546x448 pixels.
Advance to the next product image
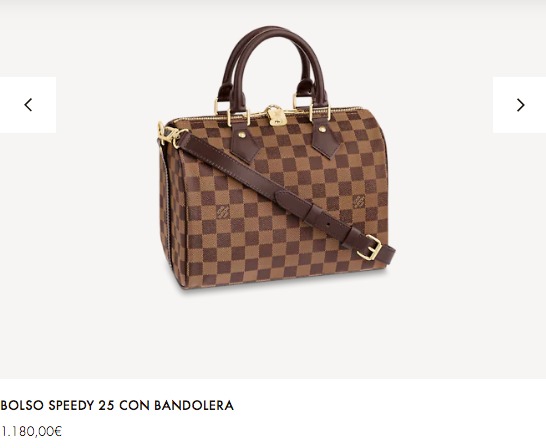[520, 105]
